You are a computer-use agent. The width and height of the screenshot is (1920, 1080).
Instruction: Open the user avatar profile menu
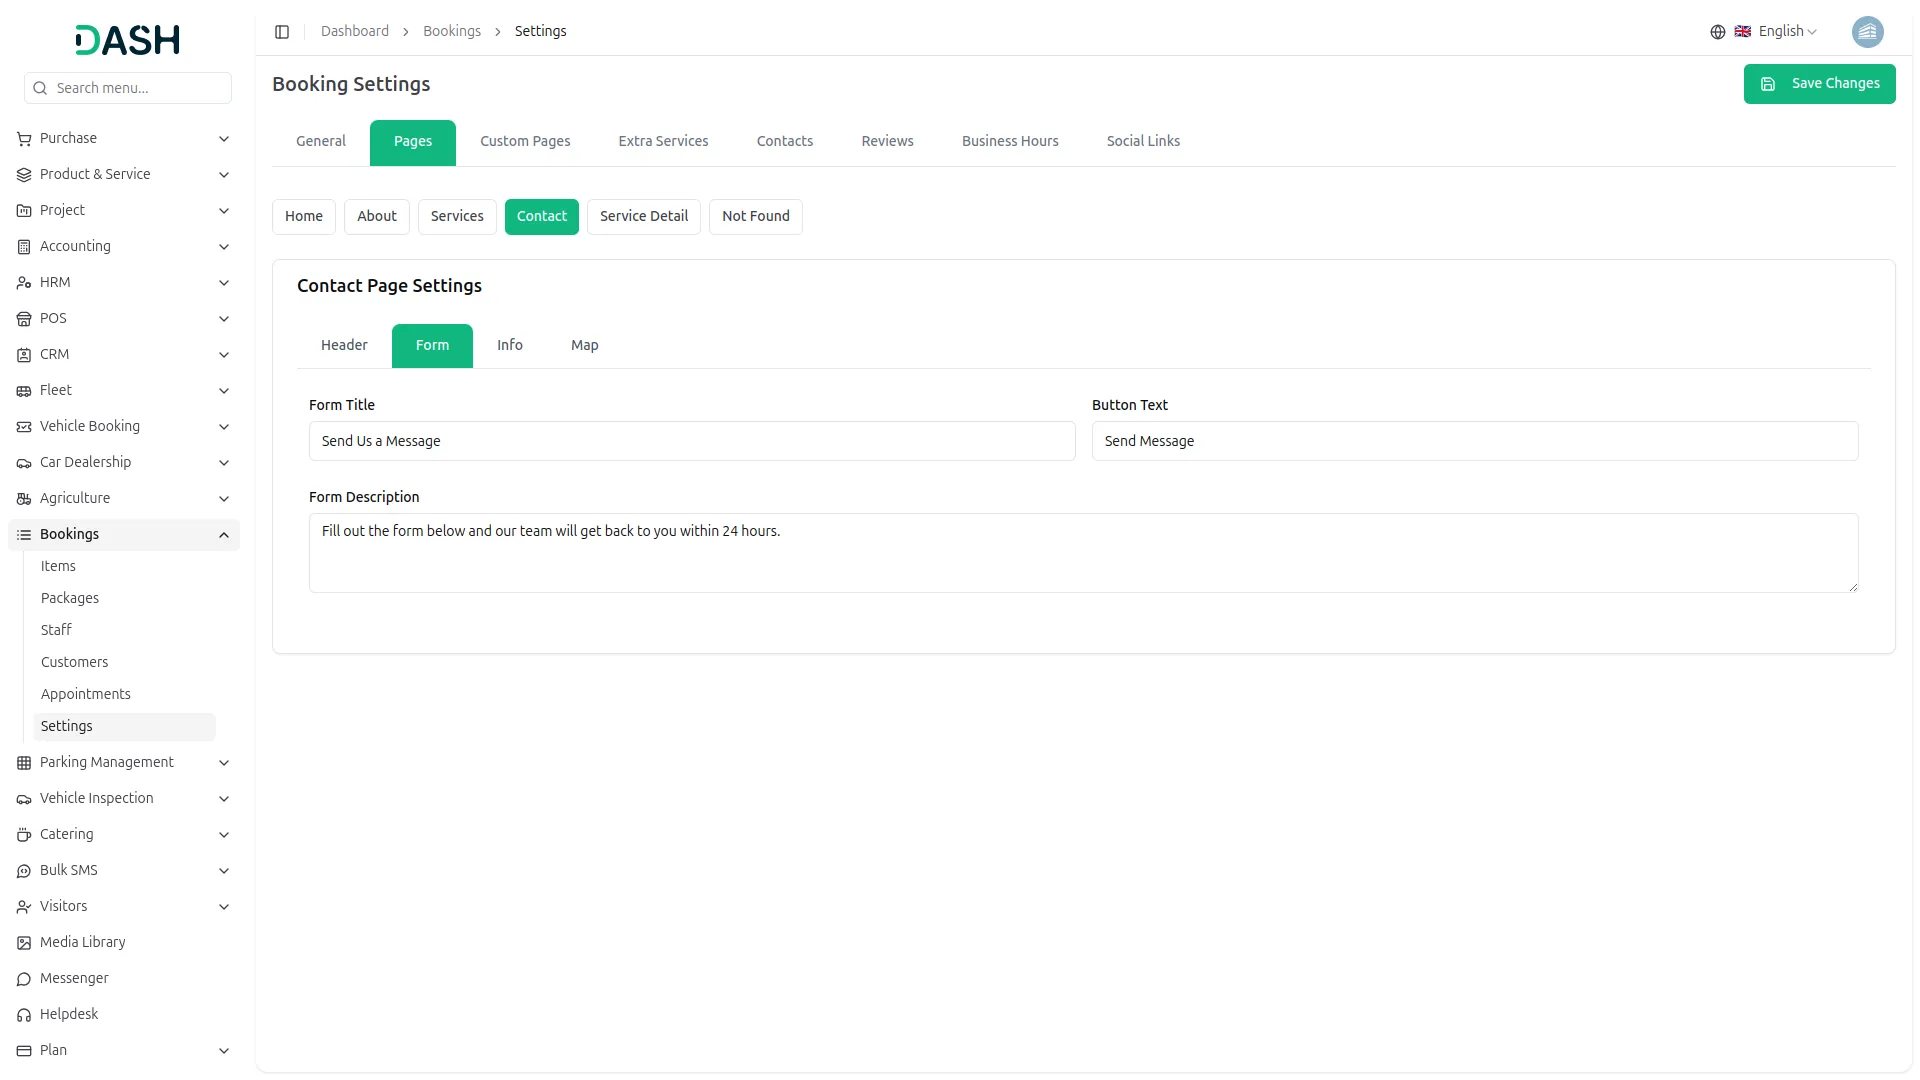[1867, 32]
